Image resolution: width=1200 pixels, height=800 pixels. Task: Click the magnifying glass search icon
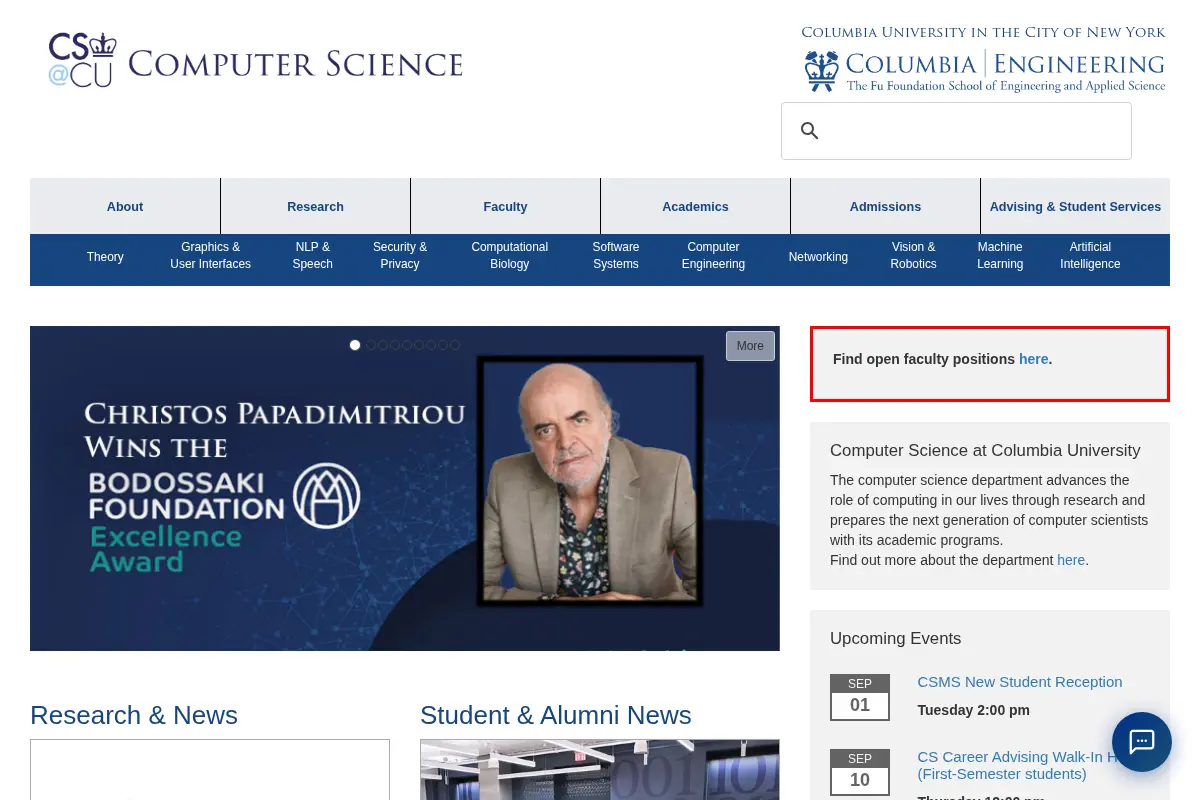click(810, 131)
